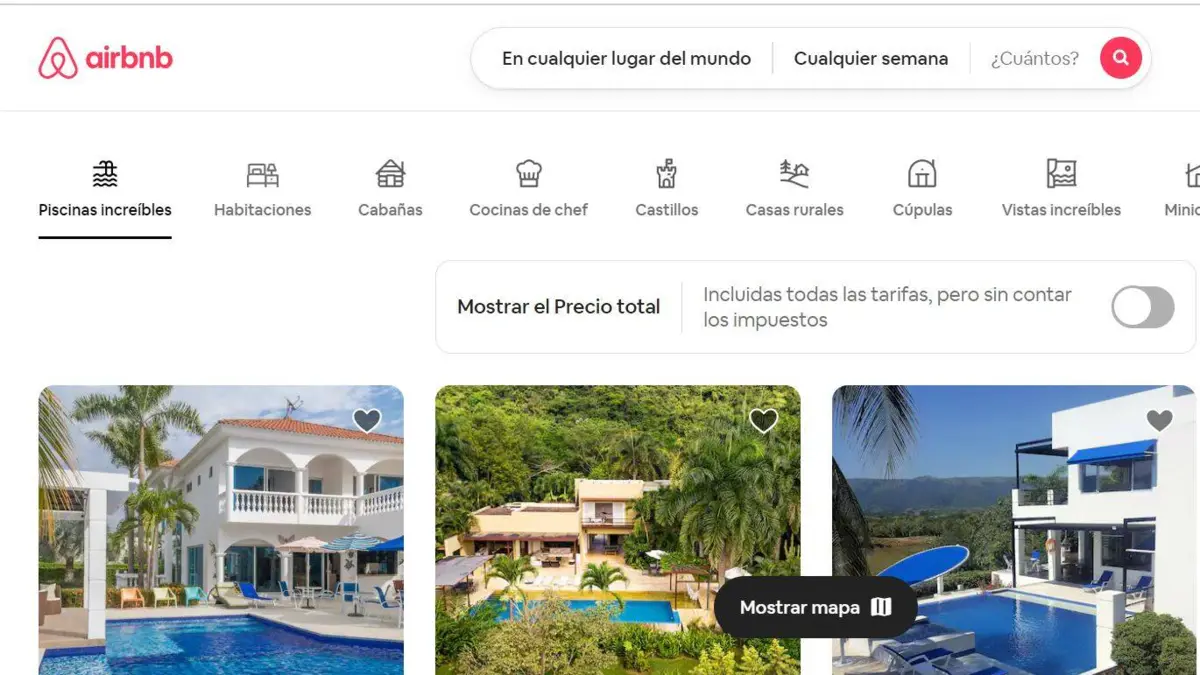Open the white villa with pool photo
Image resolution: width=1200 pixels, height=675 pixels.
click(x=221, y=530)
